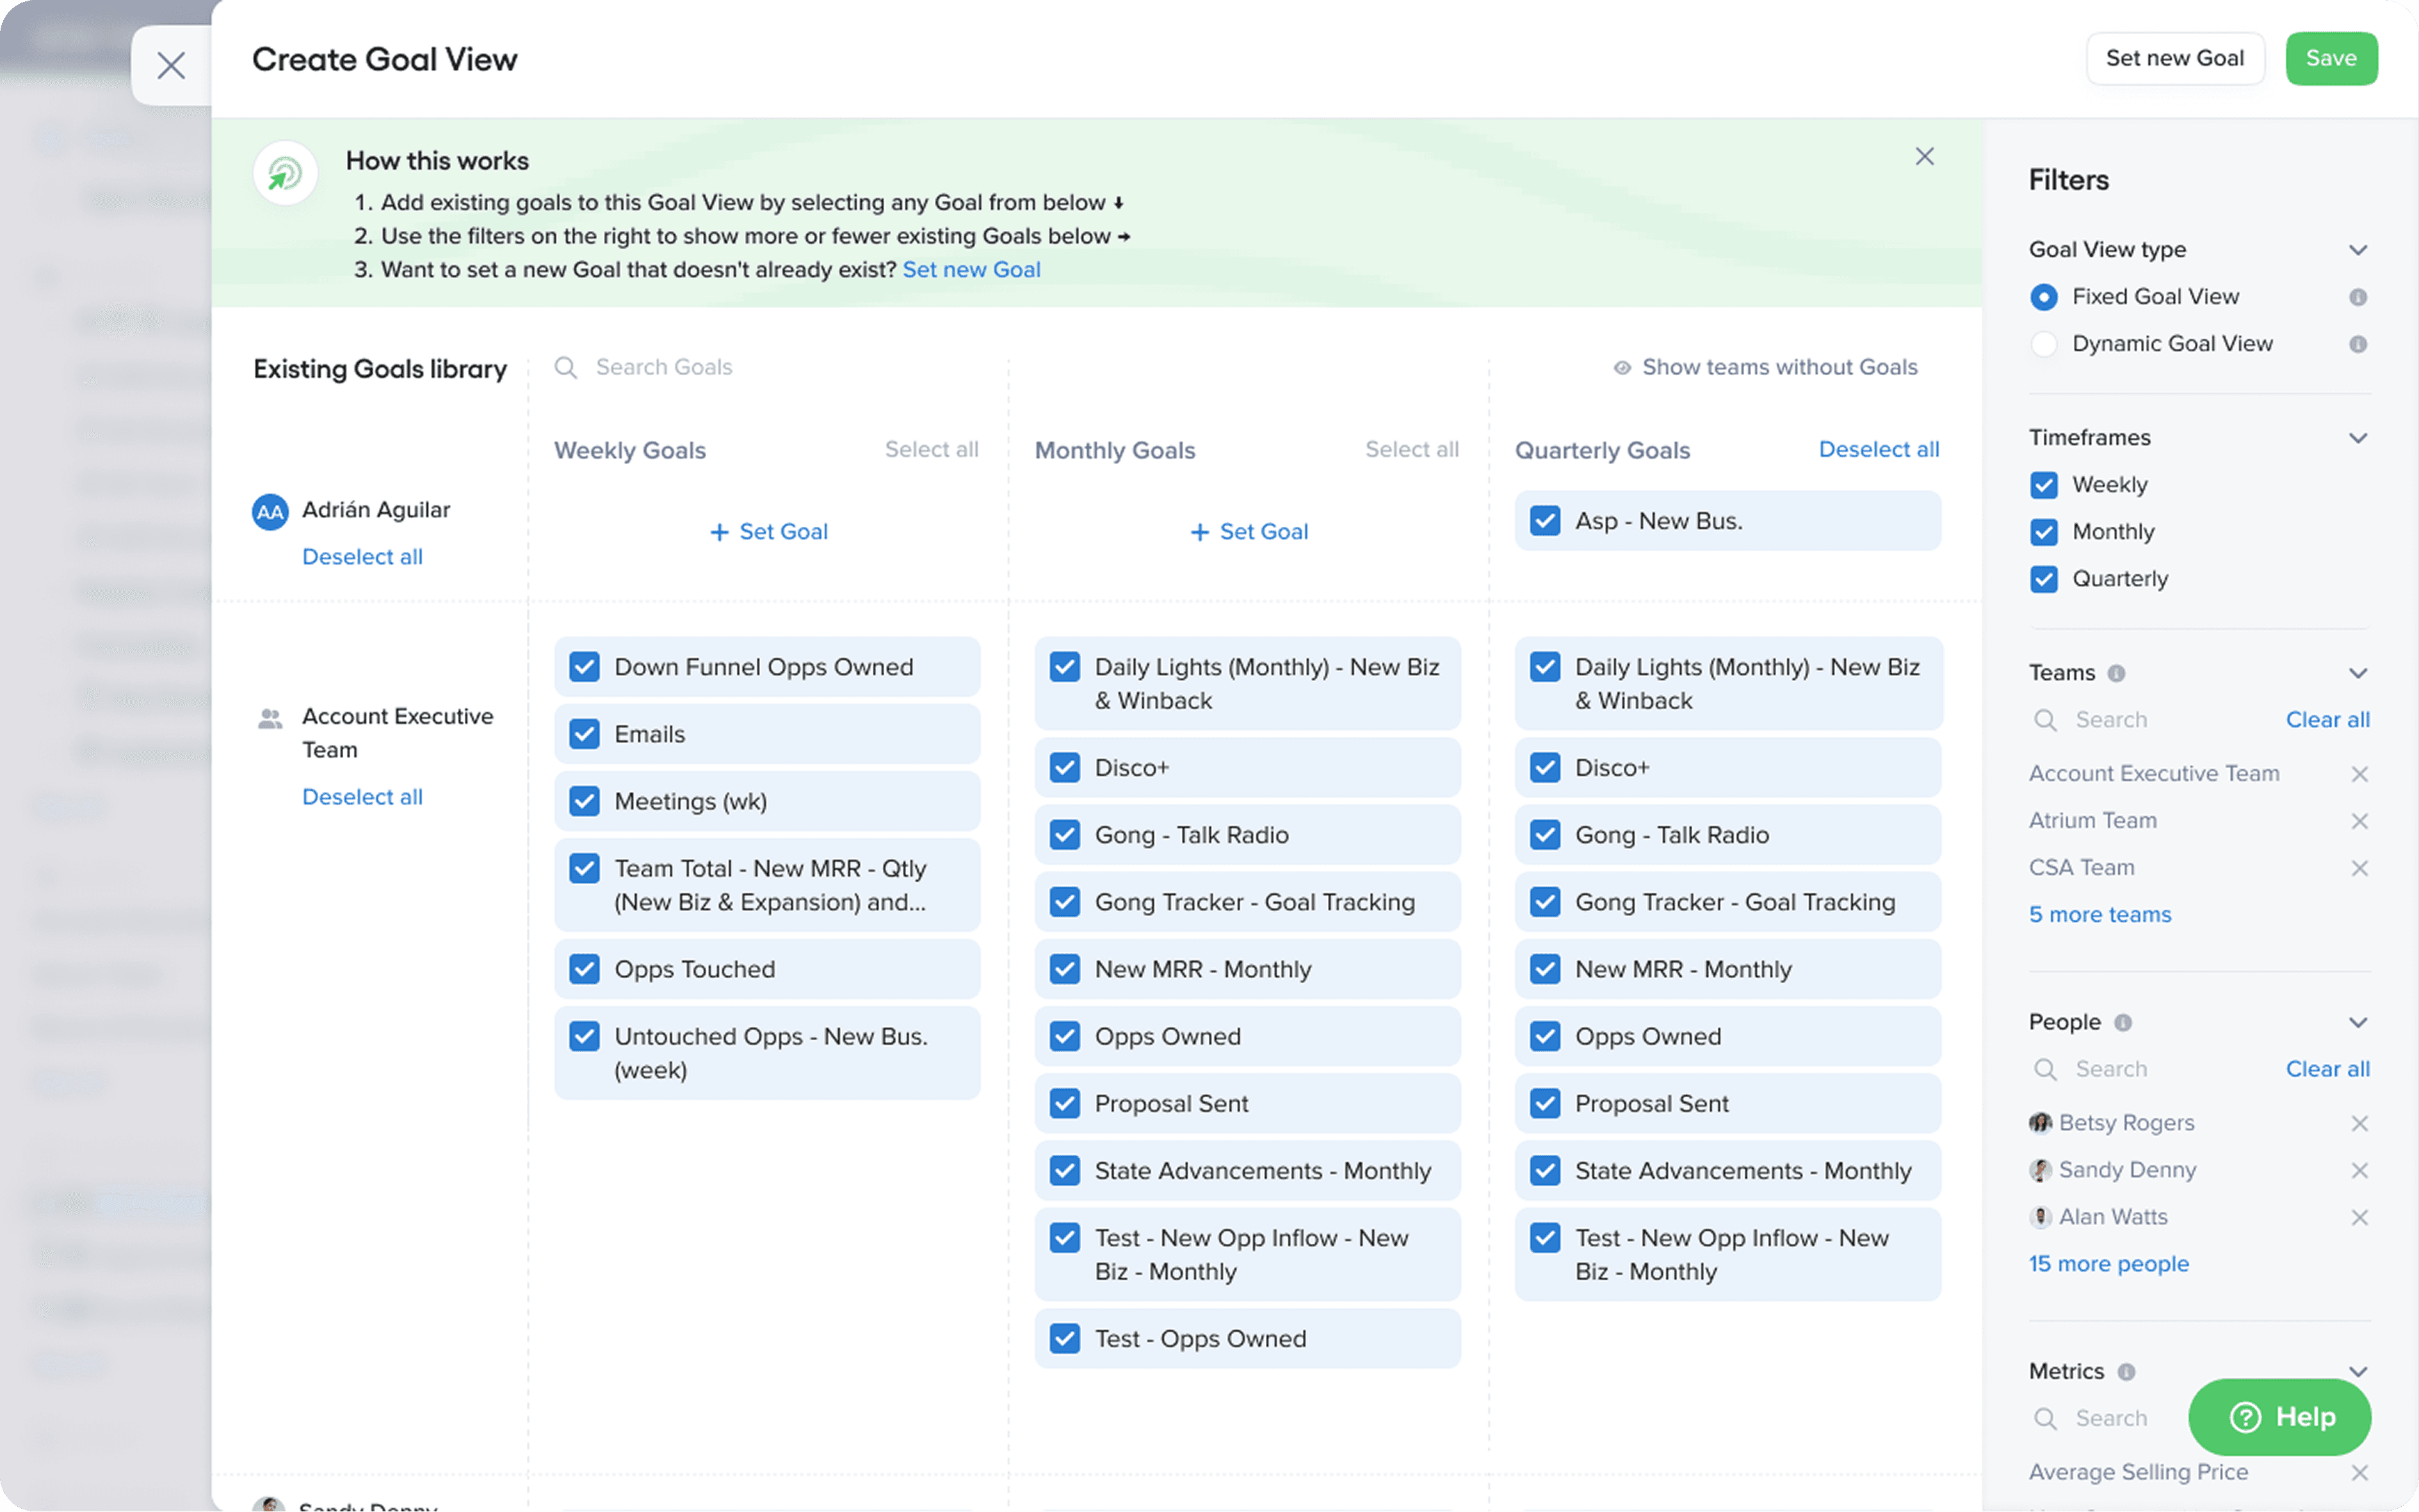Click the target icon in How this works
The image size is (2419, 1512).
click(285, 173)
